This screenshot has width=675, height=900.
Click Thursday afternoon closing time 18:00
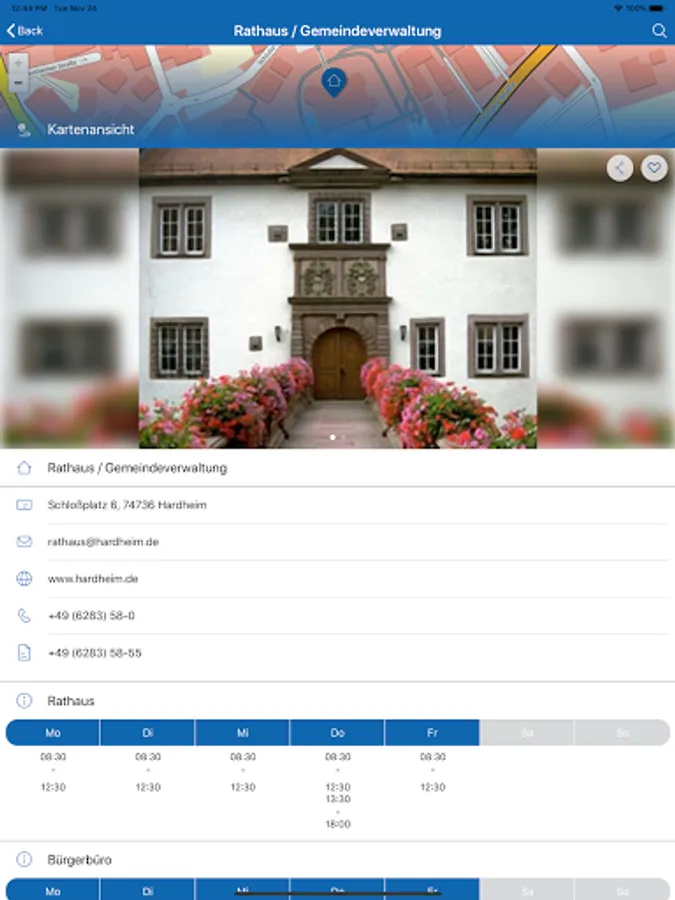coord(338,824)
